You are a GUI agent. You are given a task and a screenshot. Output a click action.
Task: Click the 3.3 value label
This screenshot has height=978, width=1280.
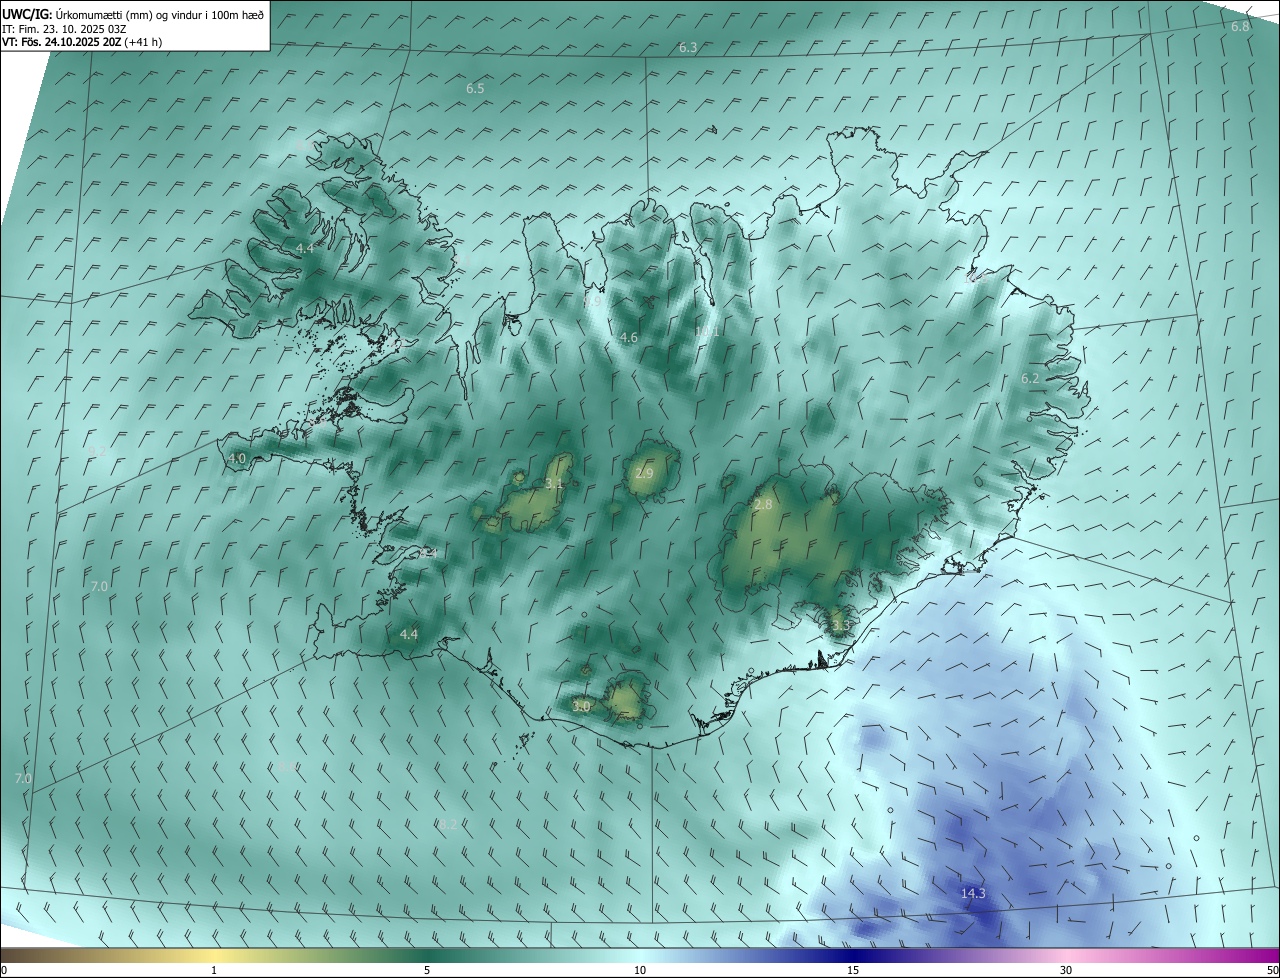coord(840,626)
